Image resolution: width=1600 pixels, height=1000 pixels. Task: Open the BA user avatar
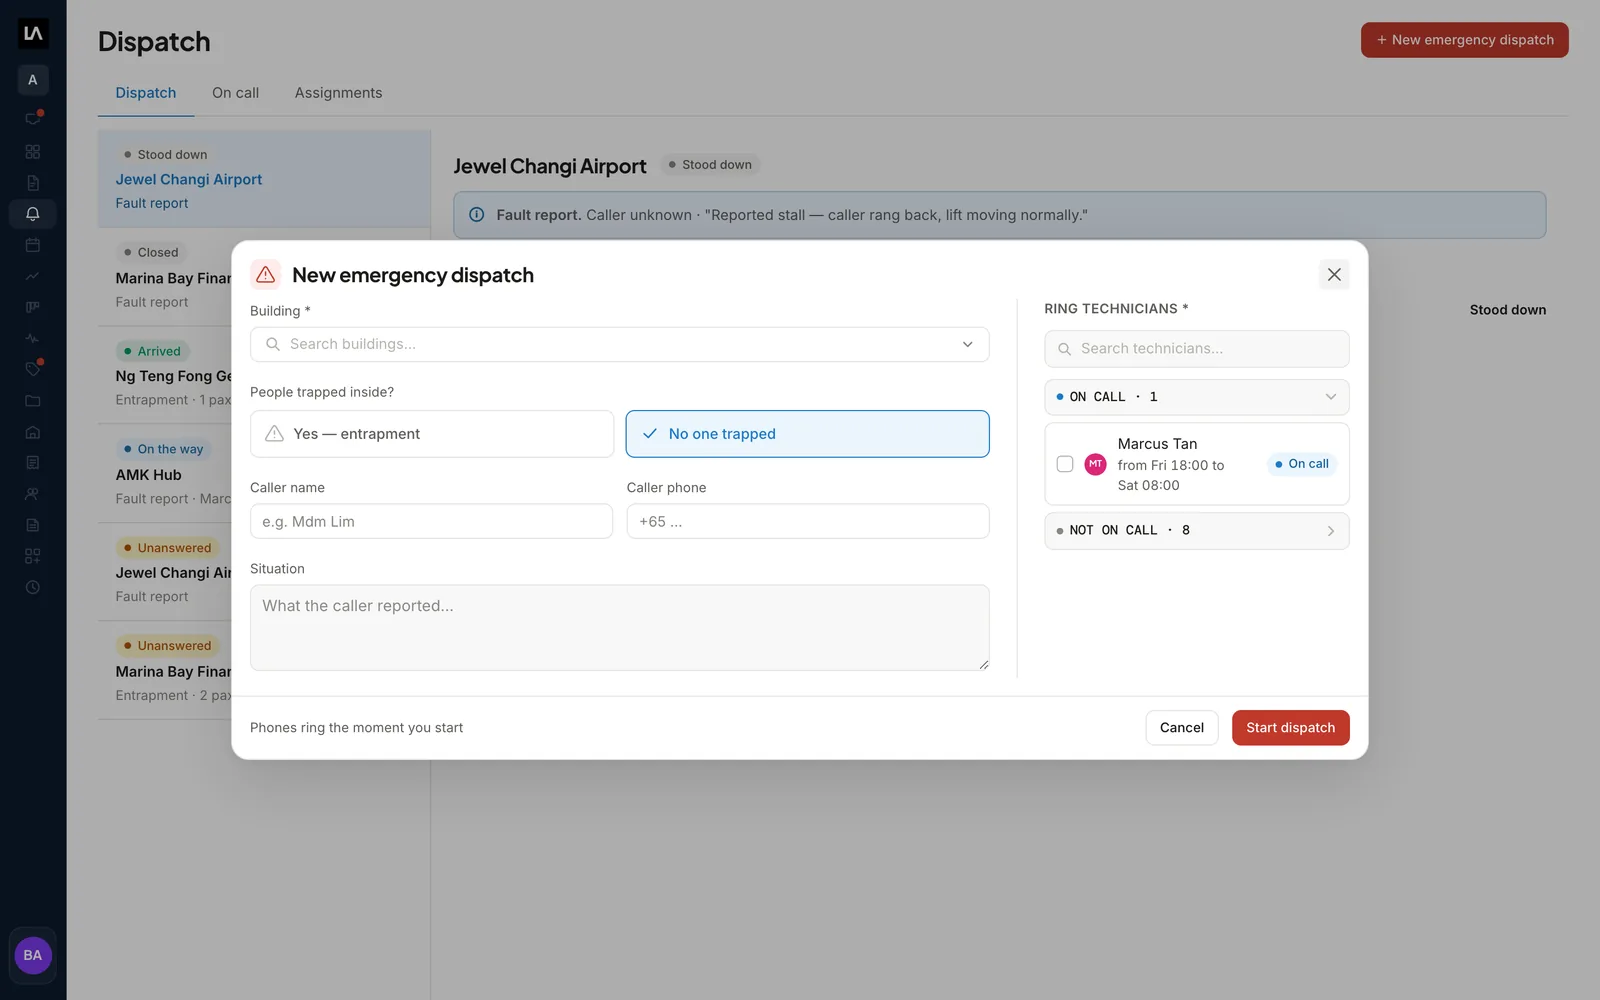click(33, 955)
